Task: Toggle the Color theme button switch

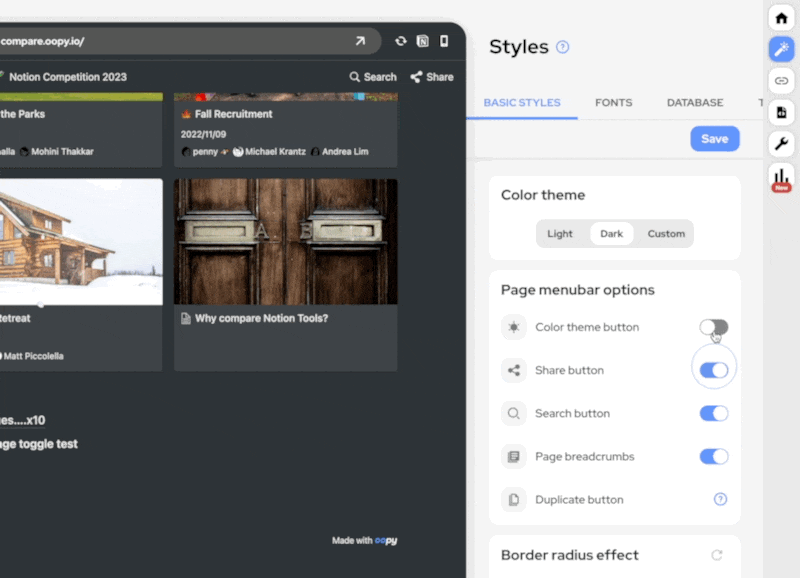Action: [714, 327]
